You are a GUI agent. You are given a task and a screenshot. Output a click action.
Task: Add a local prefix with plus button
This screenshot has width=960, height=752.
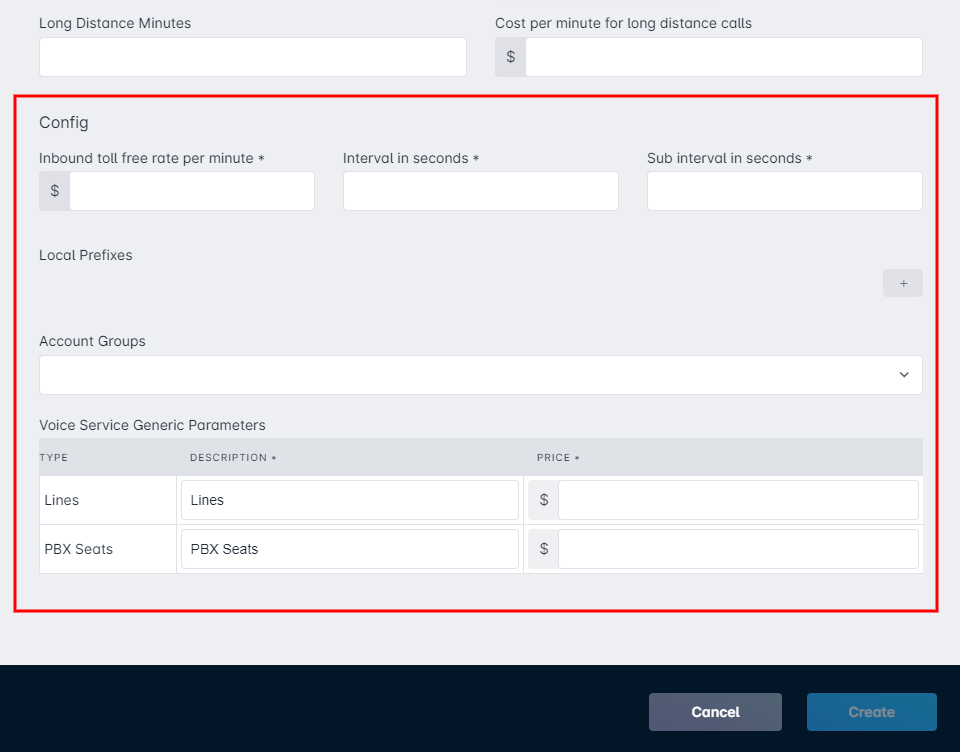pyautogui.click(x=902, y=283)
